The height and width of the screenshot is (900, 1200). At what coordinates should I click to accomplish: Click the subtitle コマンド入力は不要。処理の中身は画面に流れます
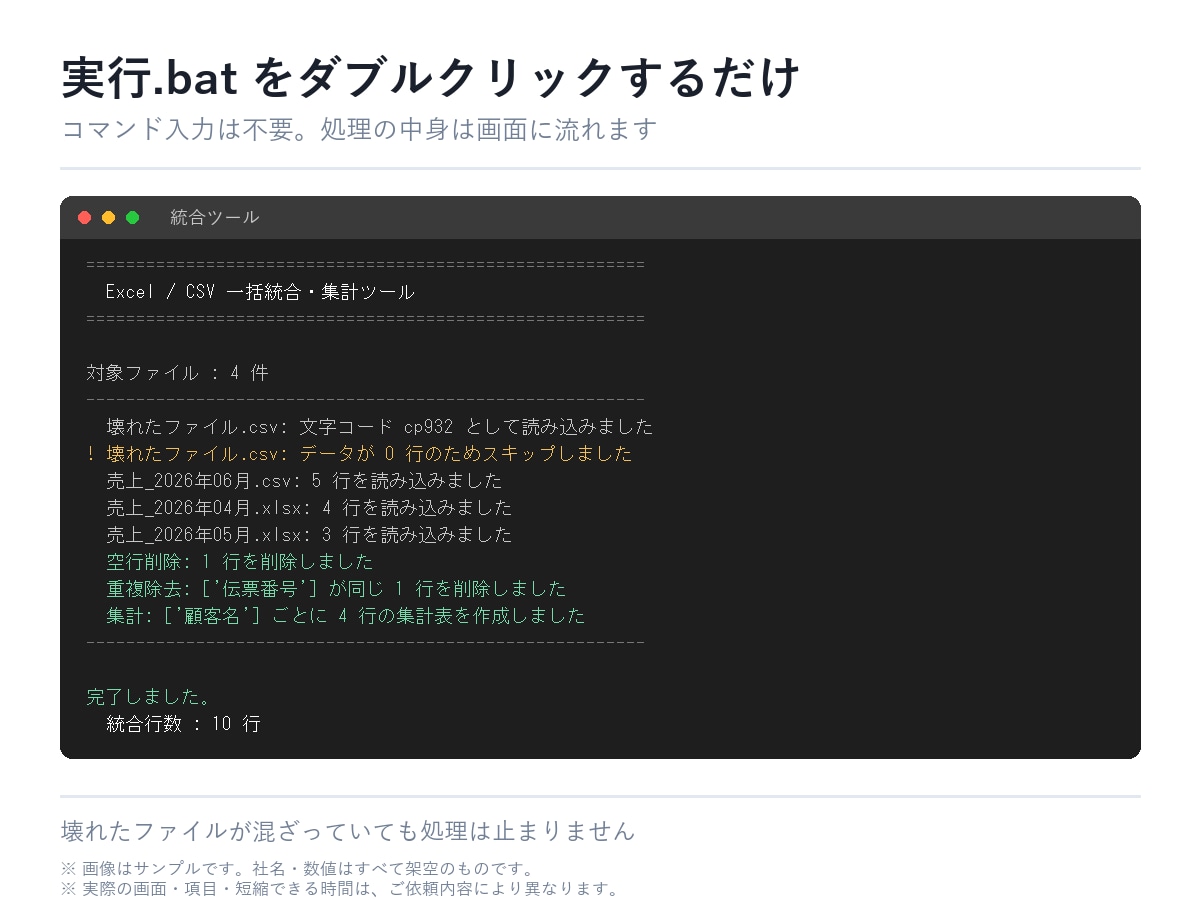pyautogui.click(x=359, y=130)
